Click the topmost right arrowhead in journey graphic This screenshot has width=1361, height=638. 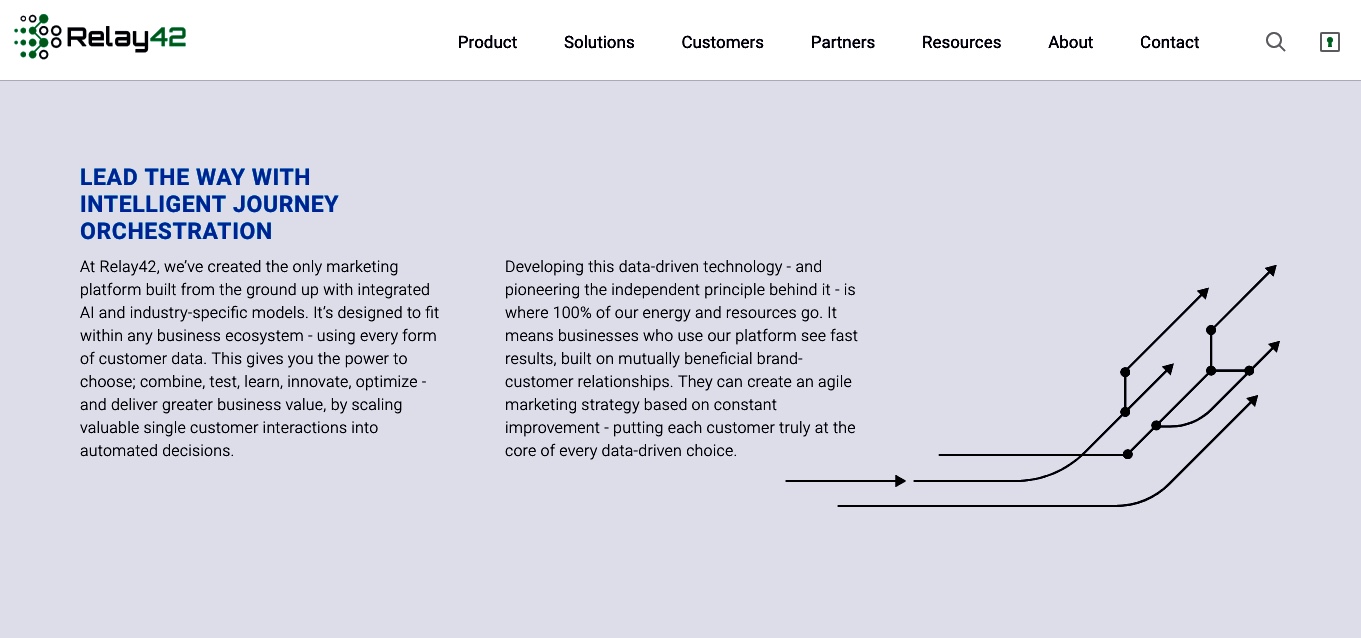pyautogui.click(x=1270, y=270)
